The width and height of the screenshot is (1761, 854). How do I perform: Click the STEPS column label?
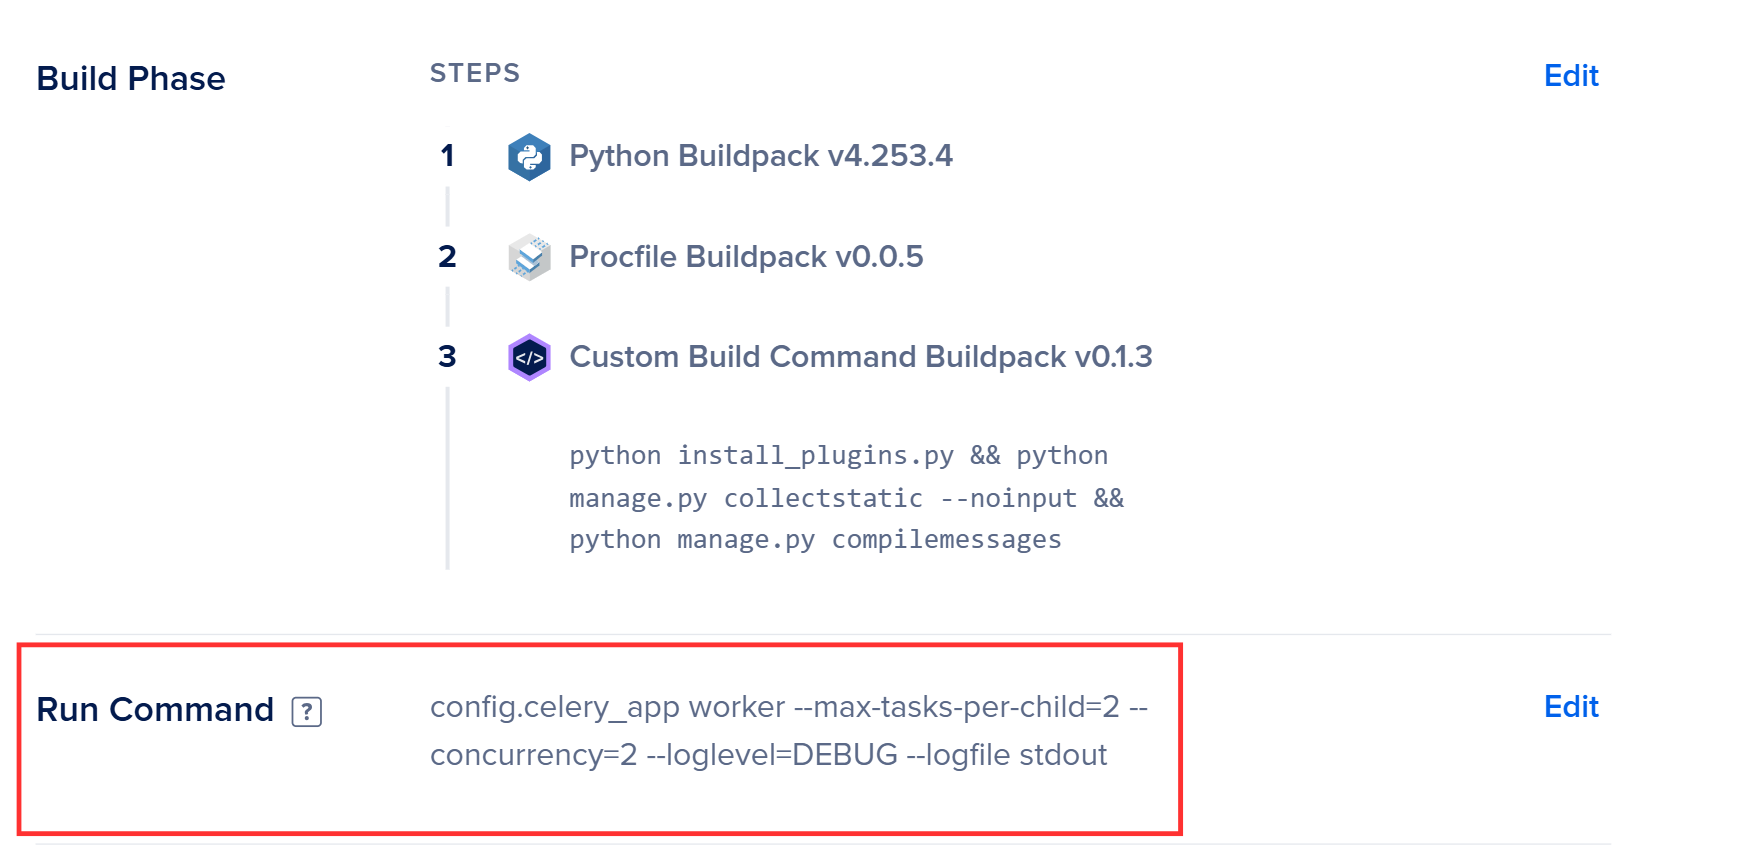tap(475, 73)
